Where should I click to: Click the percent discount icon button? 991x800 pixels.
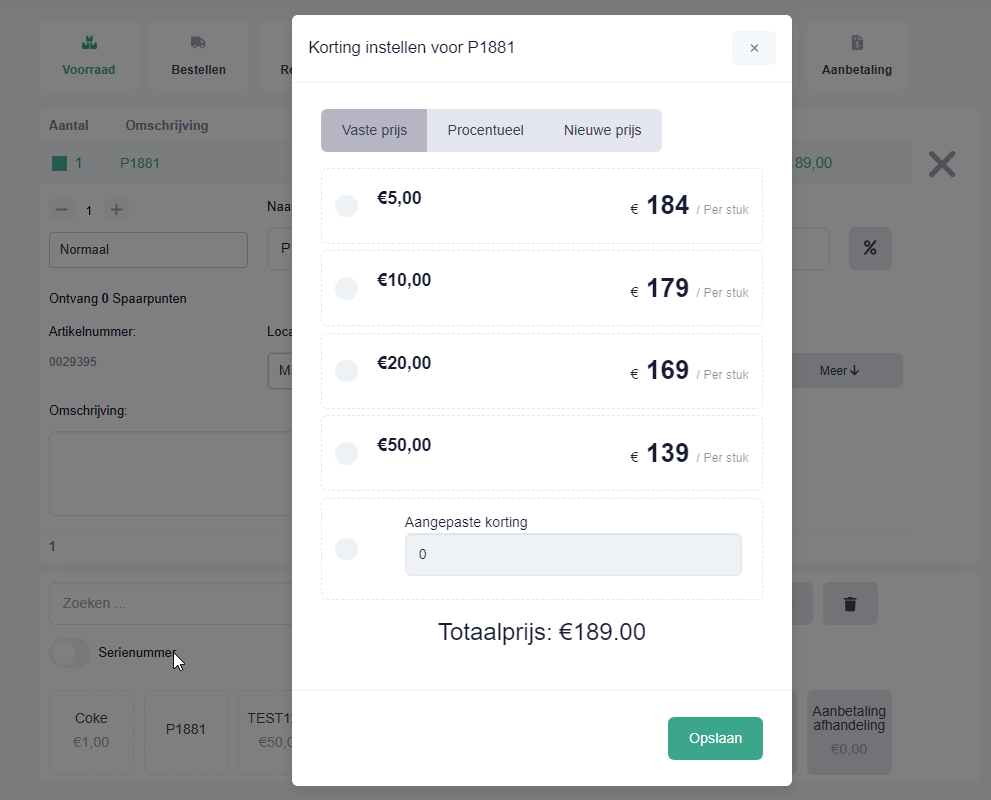tap(870, 248)
